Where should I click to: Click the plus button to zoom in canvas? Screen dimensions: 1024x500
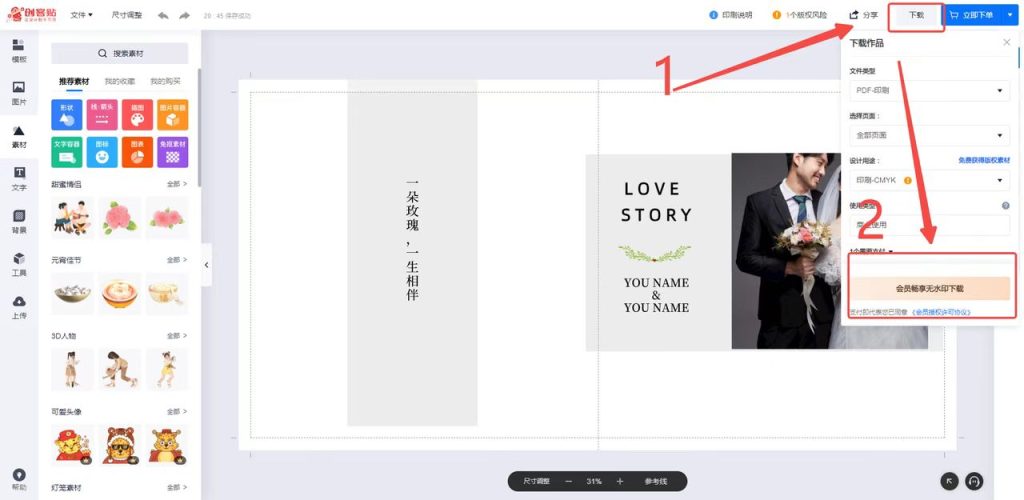coord(620,481)
